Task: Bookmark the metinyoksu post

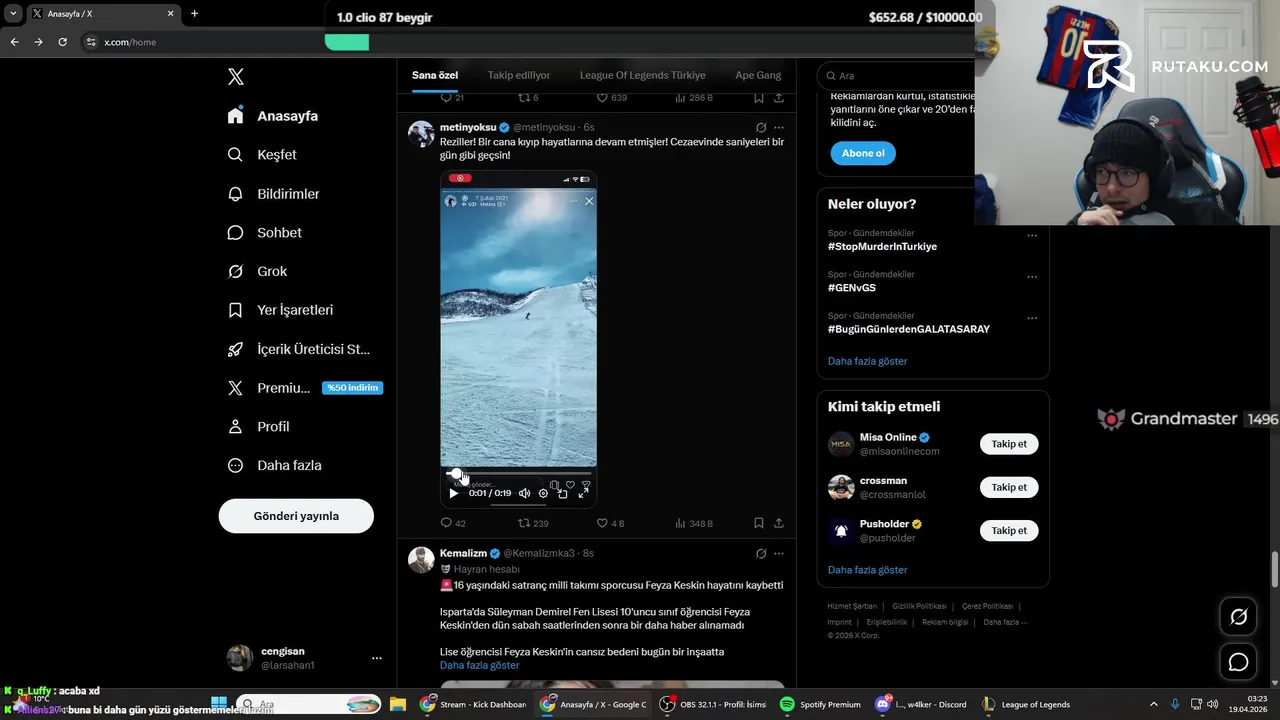Action: (759, 523)
